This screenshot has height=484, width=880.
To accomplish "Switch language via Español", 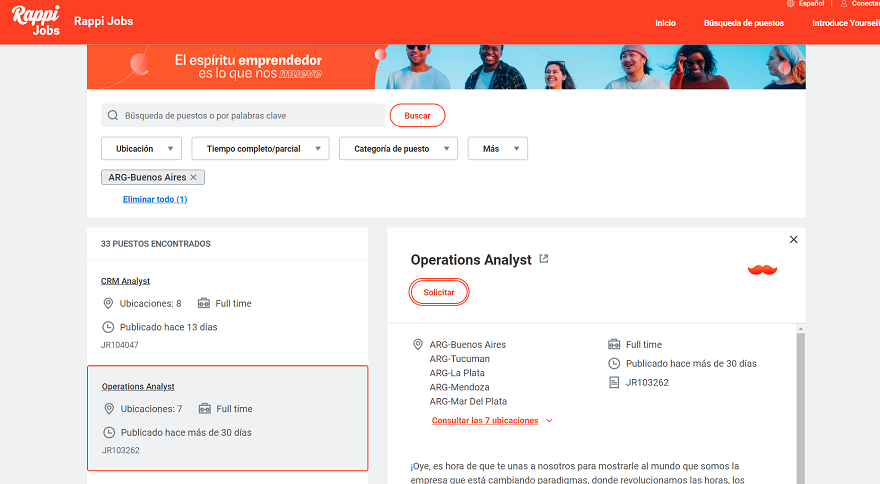I will point(811,3).
